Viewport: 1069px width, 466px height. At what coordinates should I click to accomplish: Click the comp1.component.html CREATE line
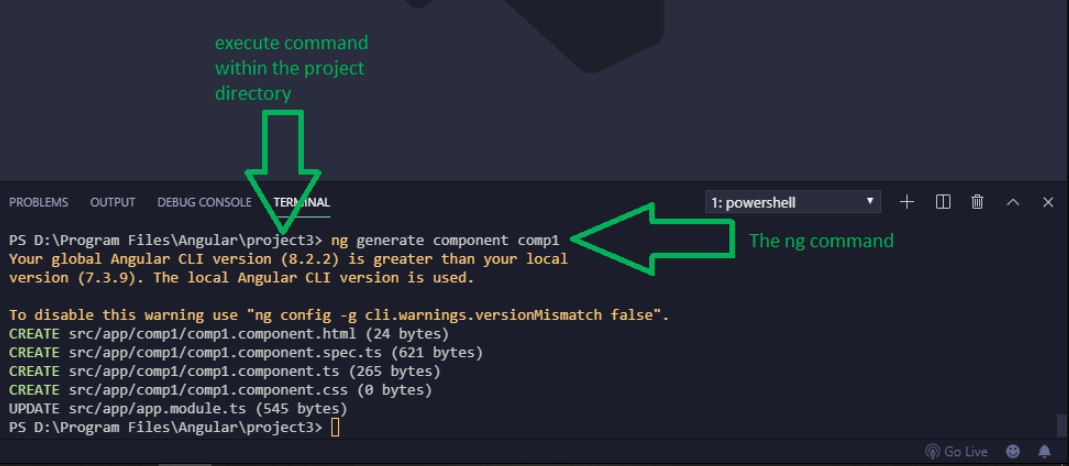click(228, 333)
